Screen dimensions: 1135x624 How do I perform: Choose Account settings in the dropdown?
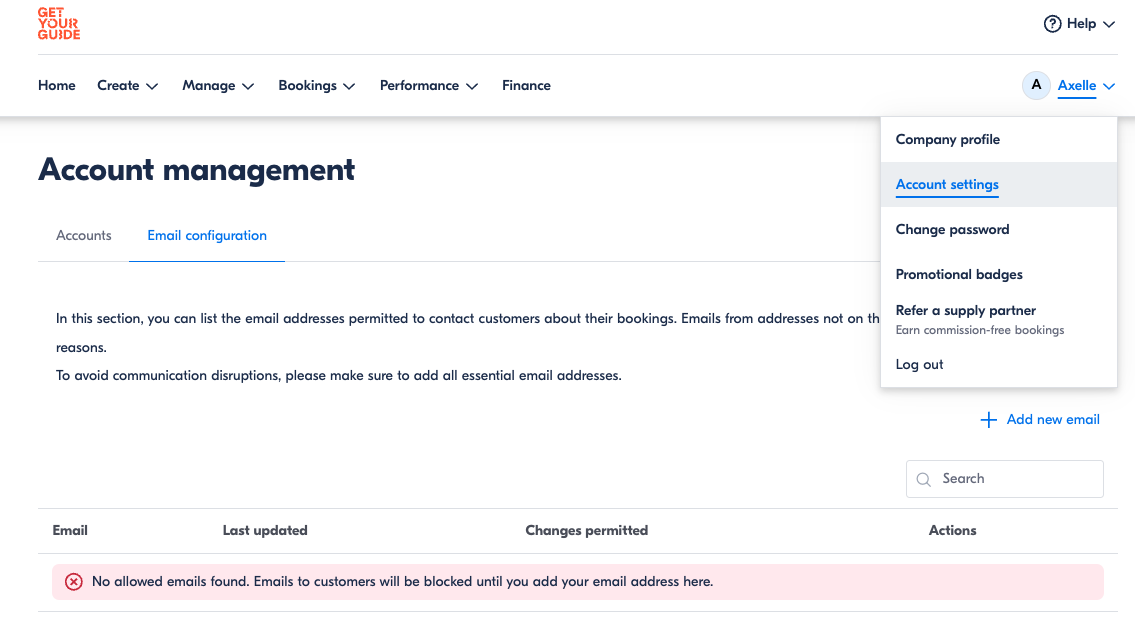pos(947,185)
